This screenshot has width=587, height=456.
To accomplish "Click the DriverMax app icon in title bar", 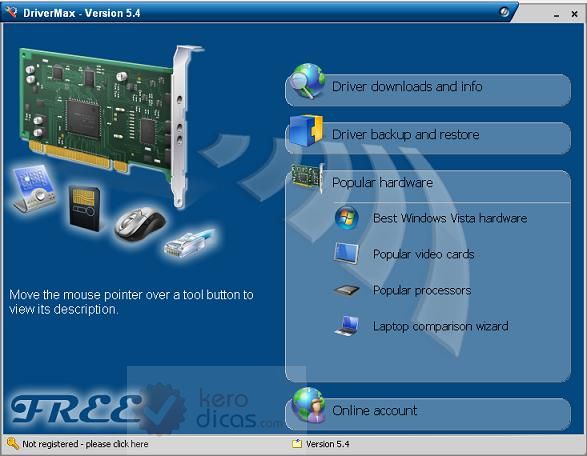I will point(11,12).
